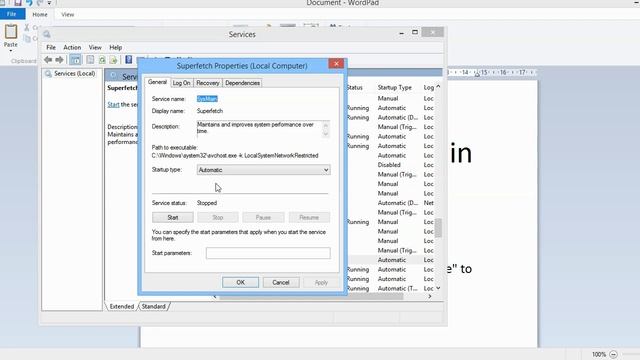Click the Cut scissors icon in WordPad
Image resolution: width=640 pixels, height=360 pixels.
pyautogui.click(x=27, y=27)
